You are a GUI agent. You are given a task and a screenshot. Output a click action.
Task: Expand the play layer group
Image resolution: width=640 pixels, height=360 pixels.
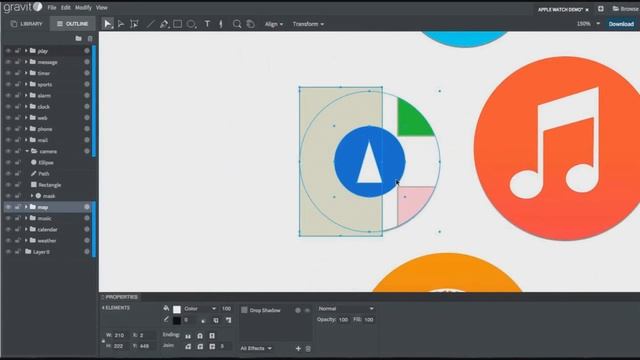pyautogui.click(x=26, y=51)
